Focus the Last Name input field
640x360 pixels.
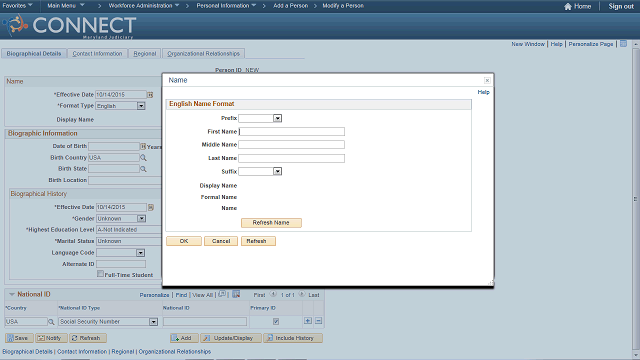(291, 158)
